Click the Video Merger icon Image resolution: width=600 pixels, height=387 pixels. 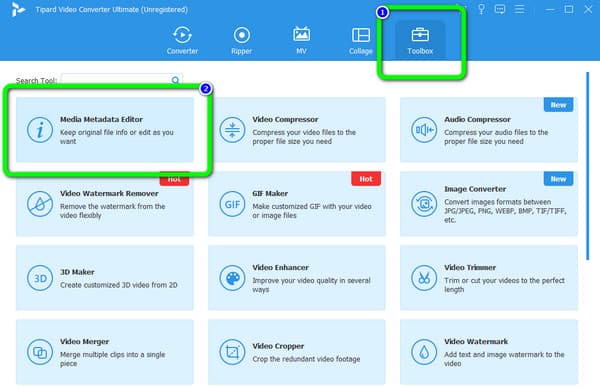pyautogui.click(x=40, y=352)
